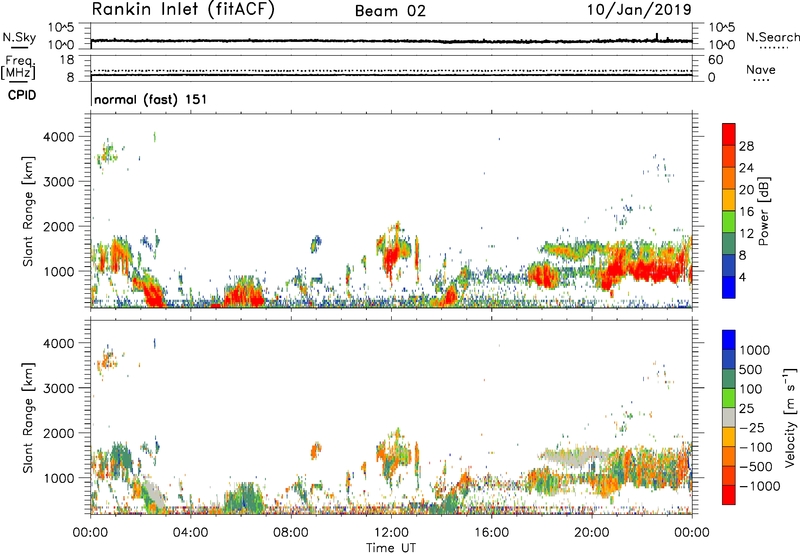800x554 pixels.
Task: Click the '24' tick on Power colorbar
Action: pyautogui.click(x=746, y=168)
